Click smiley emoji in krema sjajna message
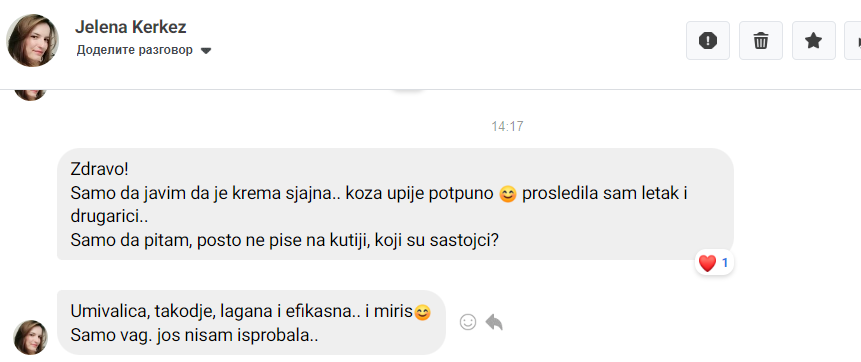 (508, 194)
